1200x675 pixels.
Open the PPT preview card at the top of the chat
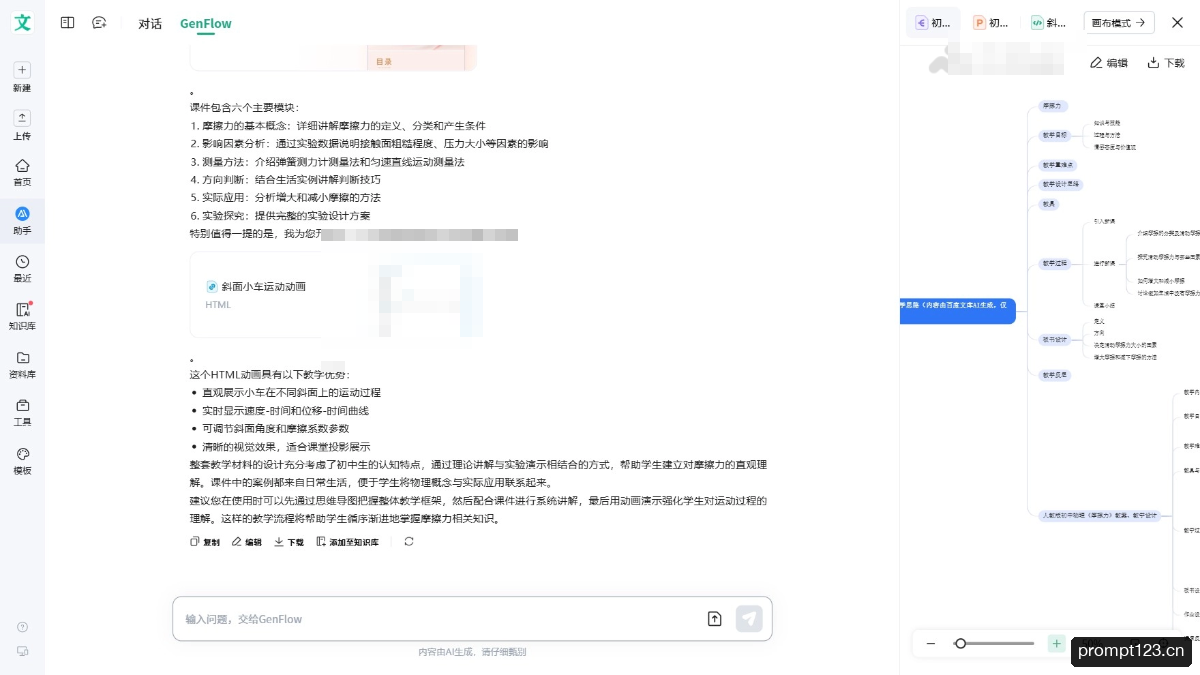(x=333, y=56)
